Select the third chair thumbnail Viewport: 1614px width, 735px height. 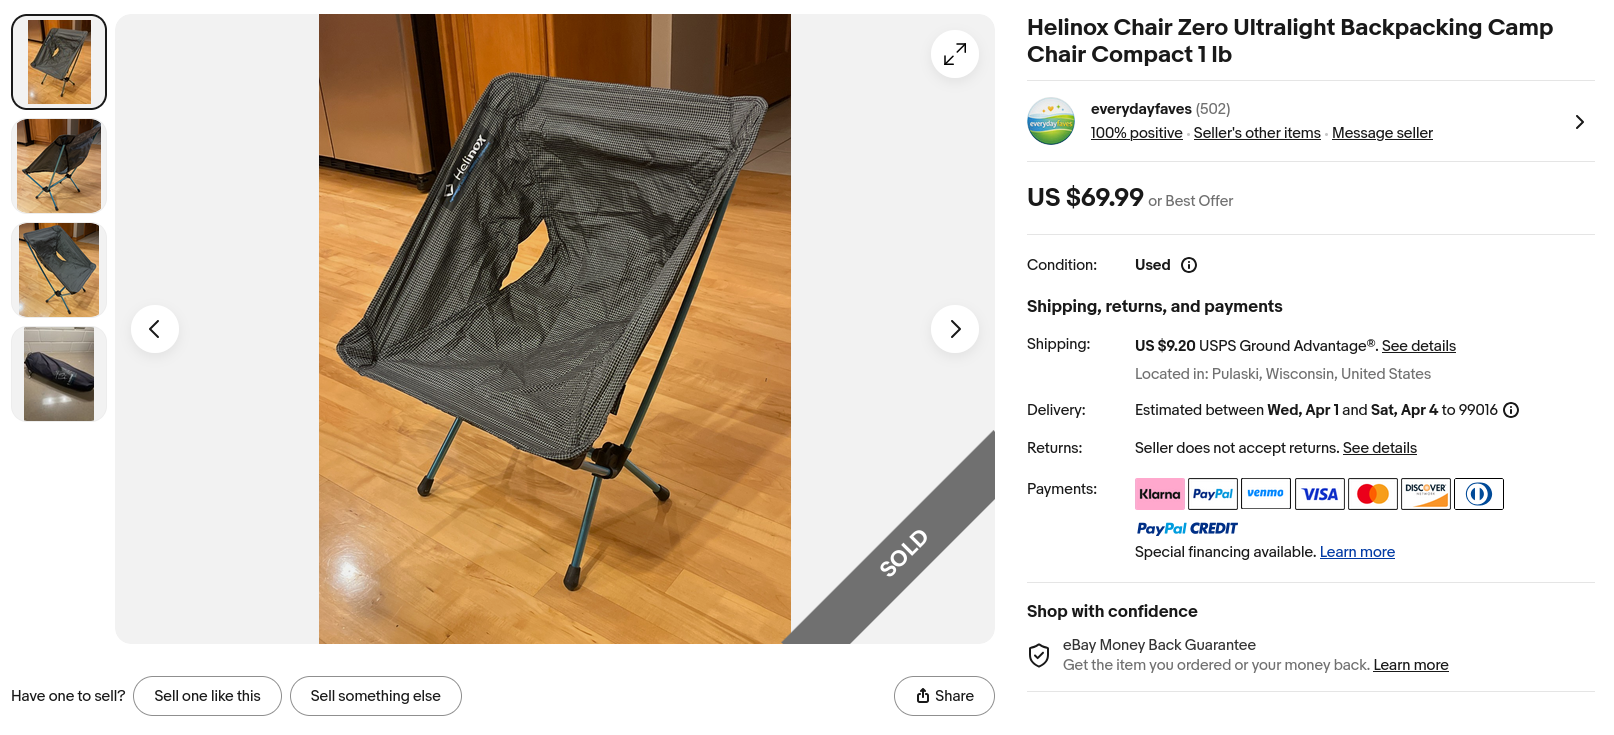[59, 270]
